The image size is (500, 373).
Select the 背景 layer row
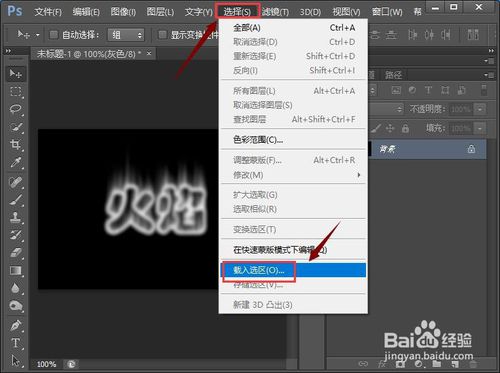[x=427, y=149]
